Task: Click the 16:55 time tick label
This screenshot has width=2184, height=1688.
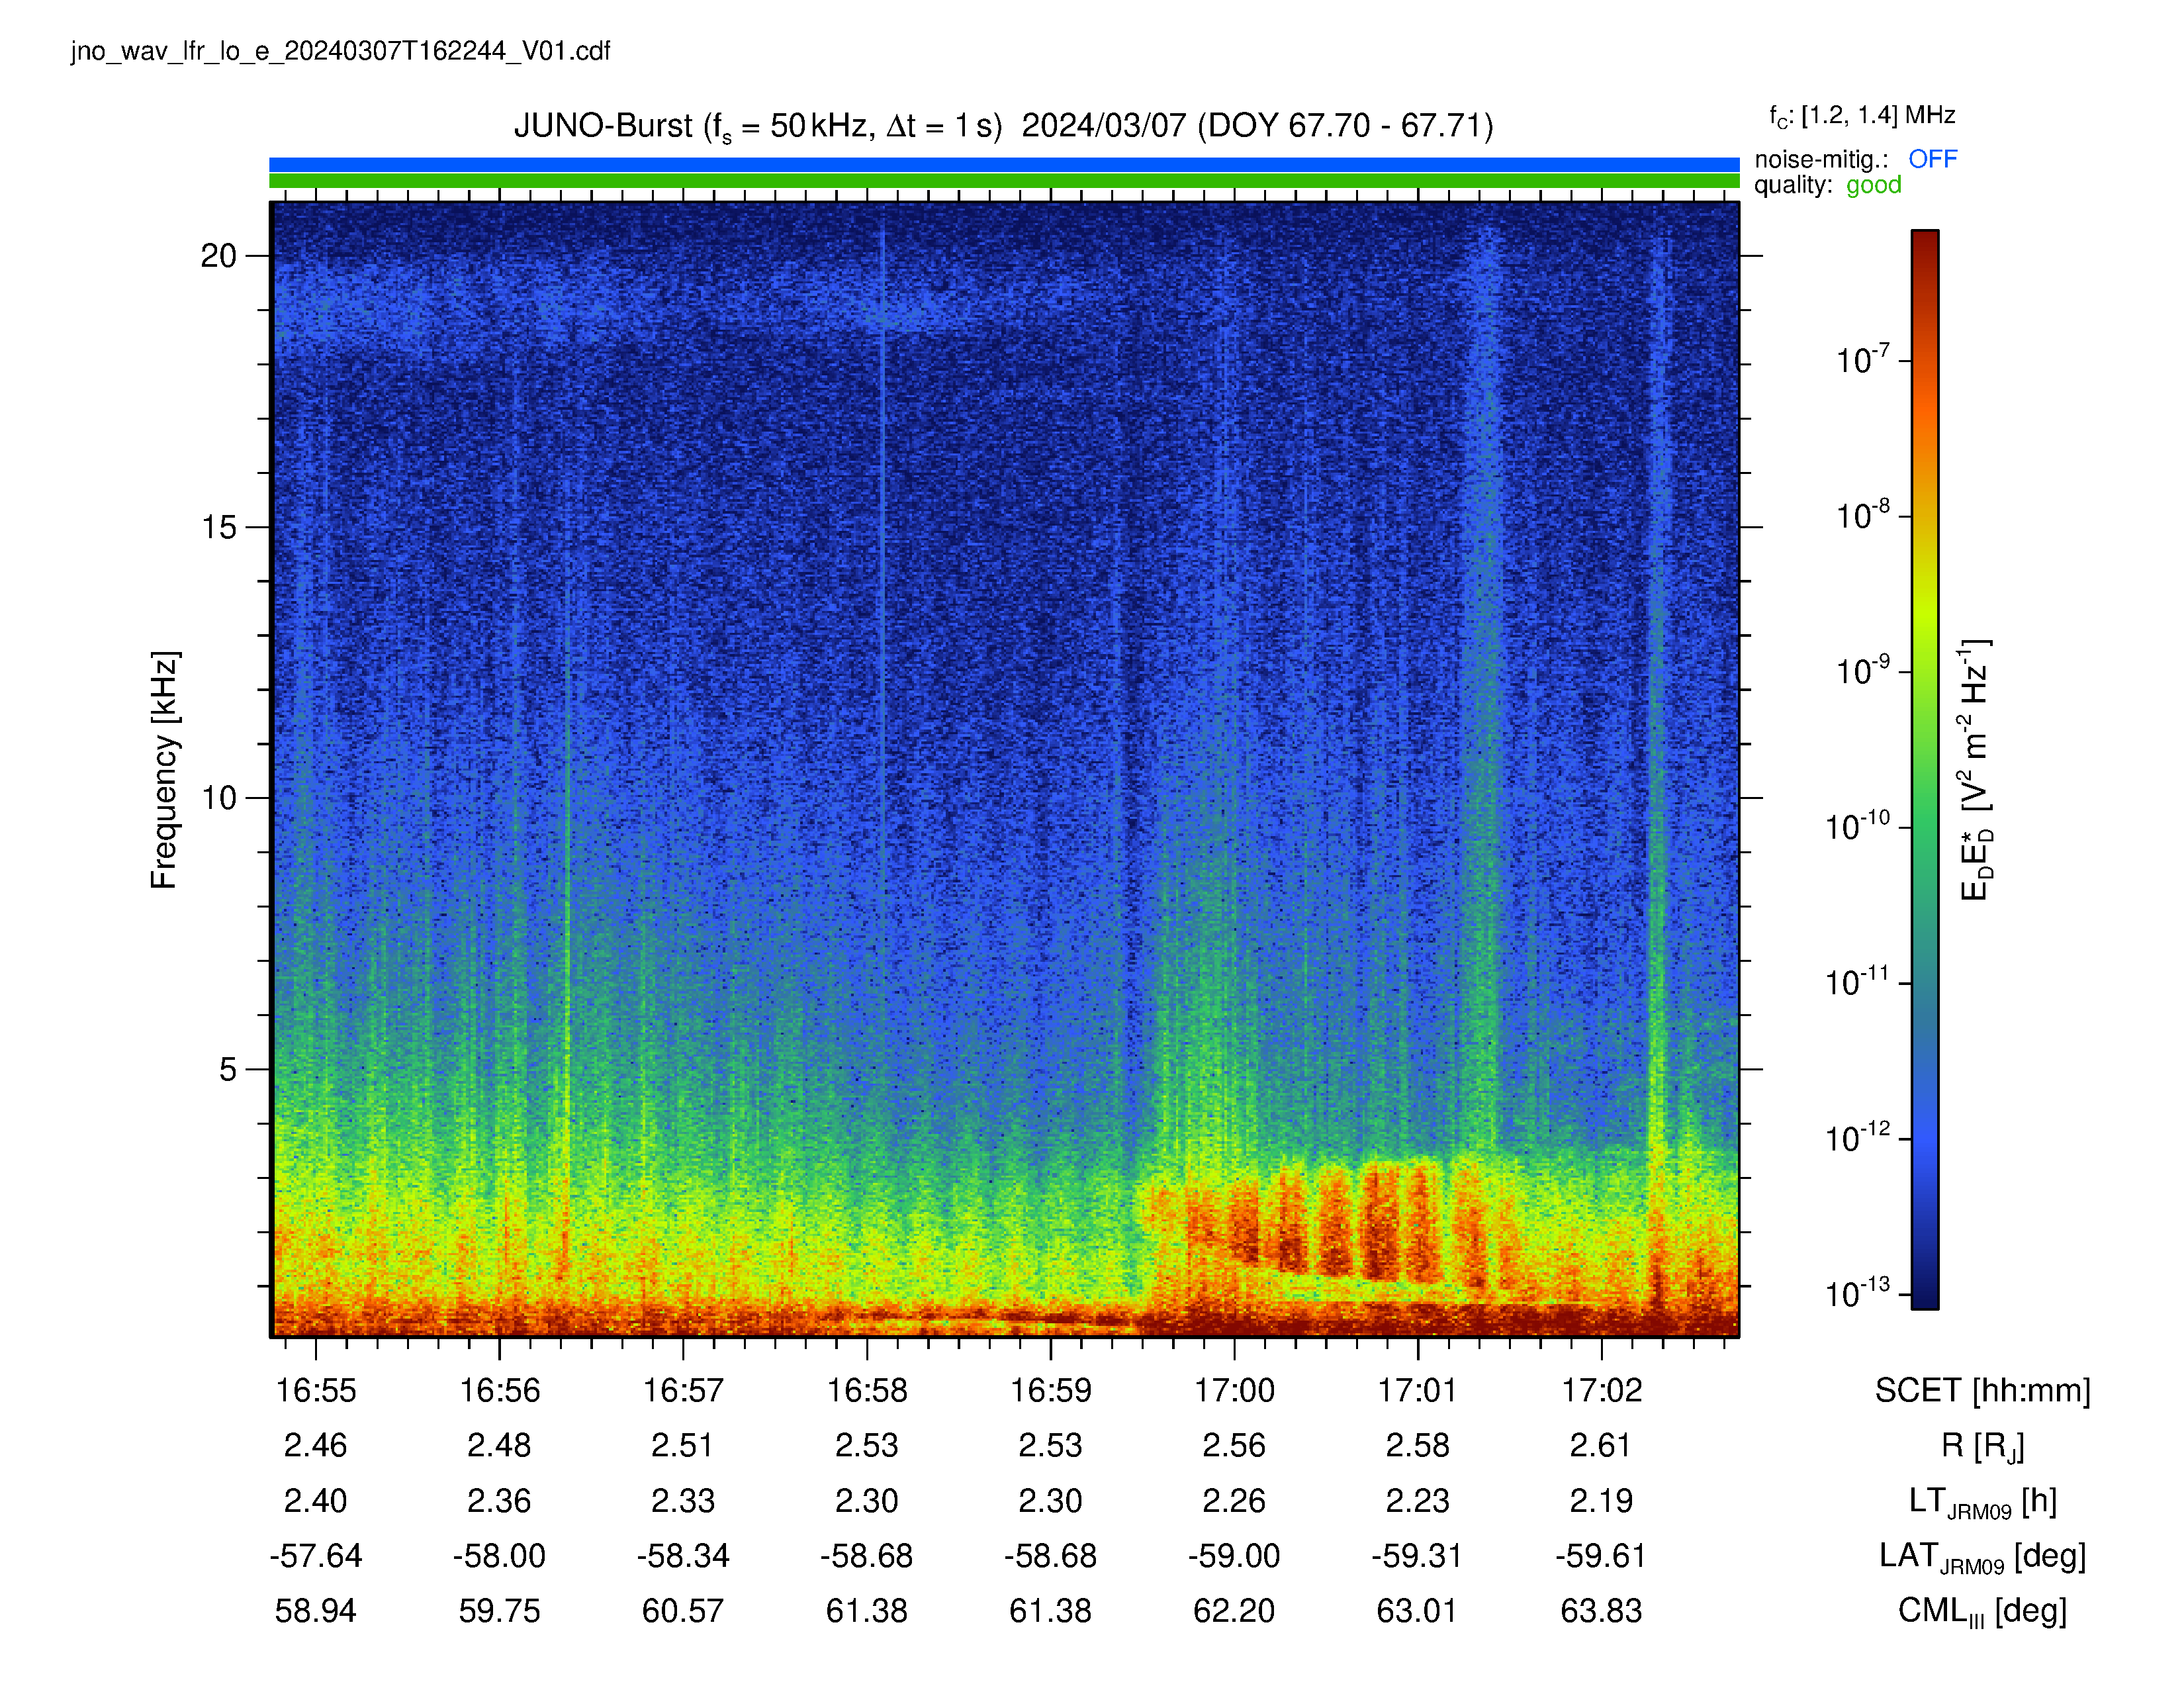Action: tap(316, 1390)
